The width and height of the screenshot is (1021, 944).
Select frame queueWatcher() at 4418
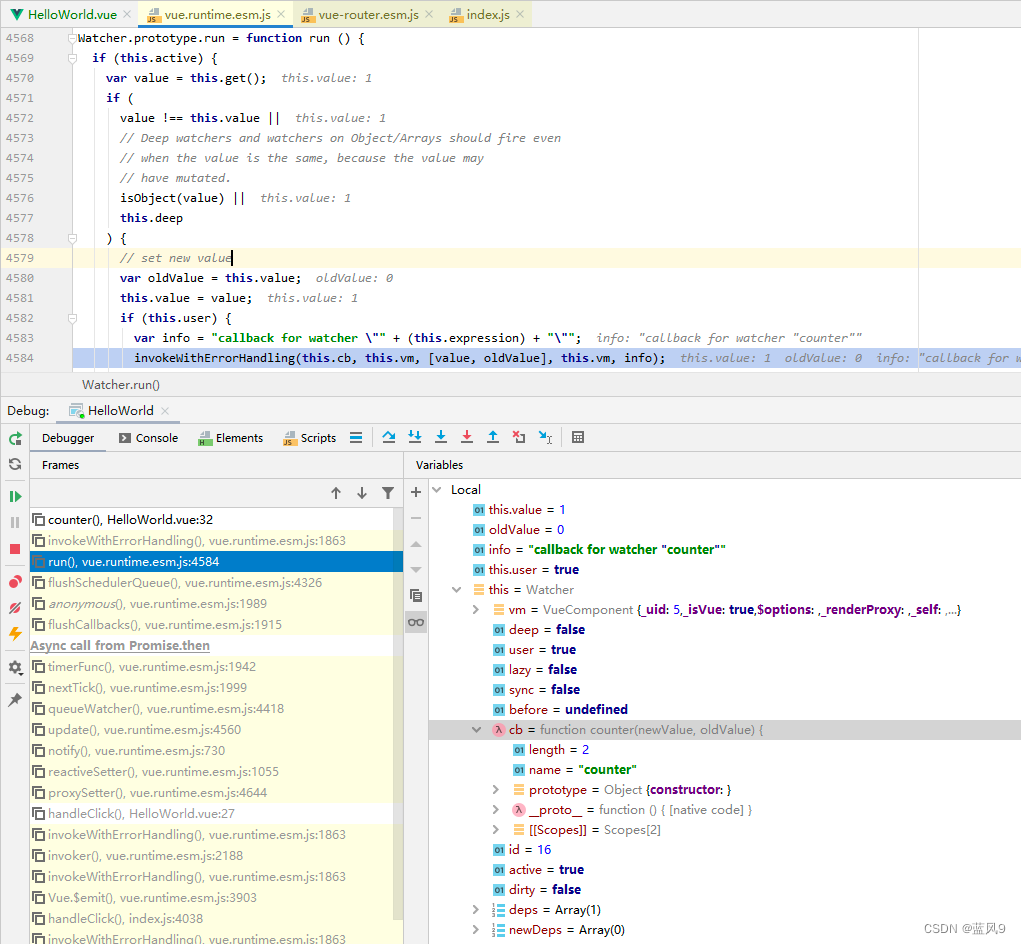point(212,709)
